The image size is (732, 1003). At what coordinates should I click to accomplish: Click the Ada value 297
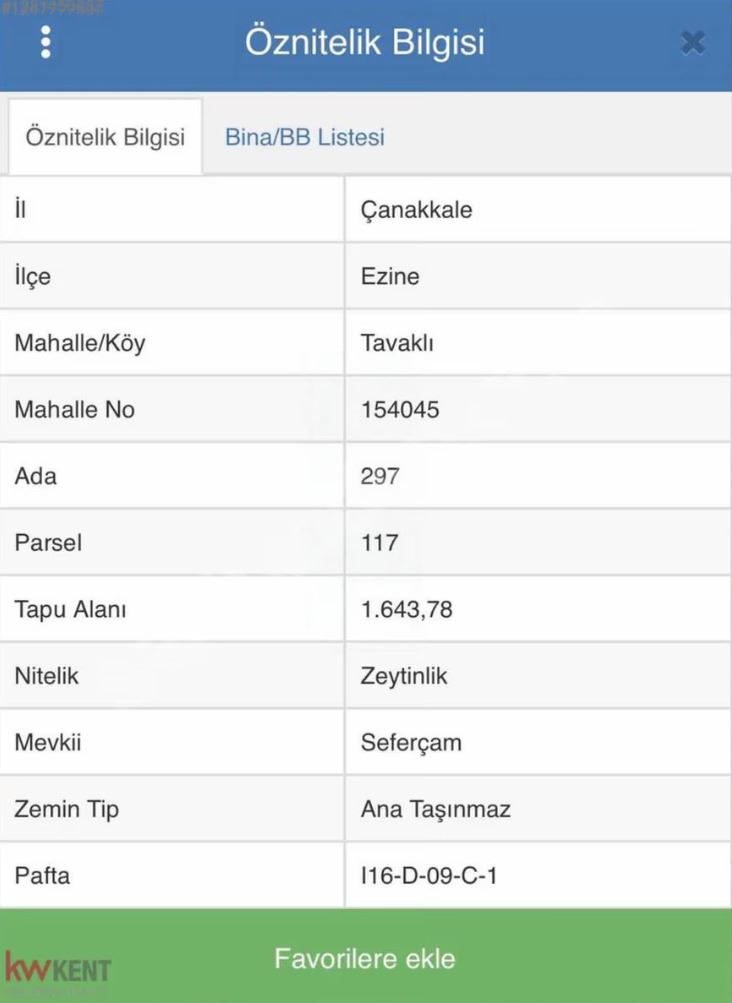(x=380, y=476)
